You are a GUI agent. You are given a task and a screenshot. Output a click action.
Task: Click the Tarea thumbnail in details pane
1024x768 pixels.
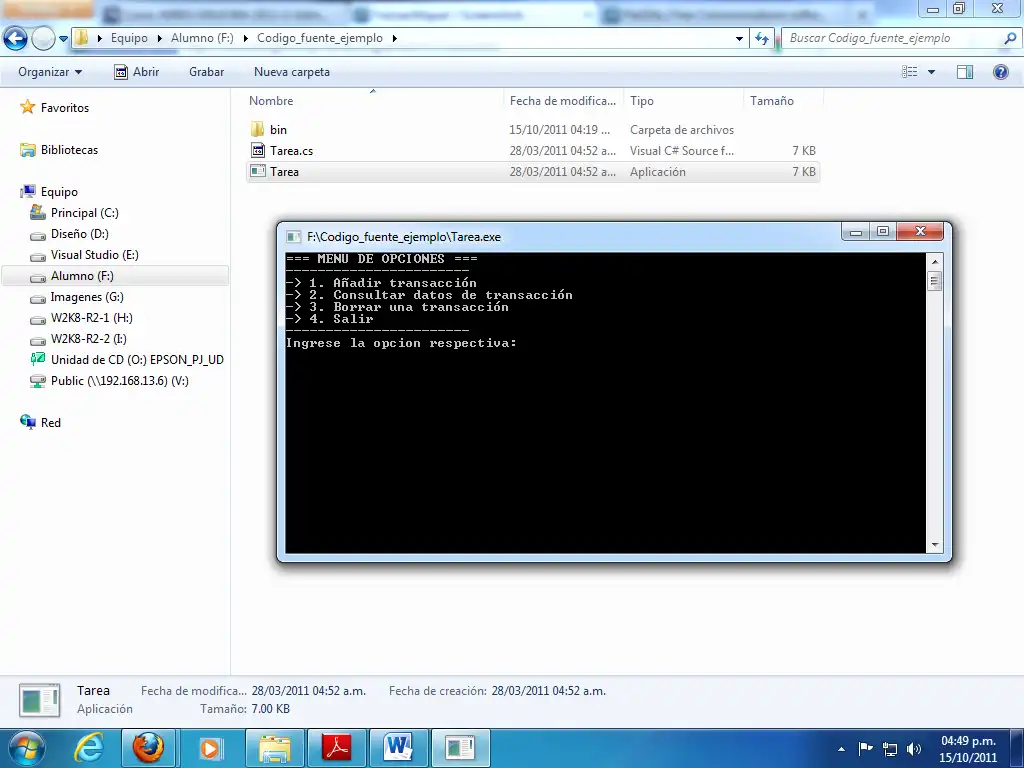coord(39,700)
